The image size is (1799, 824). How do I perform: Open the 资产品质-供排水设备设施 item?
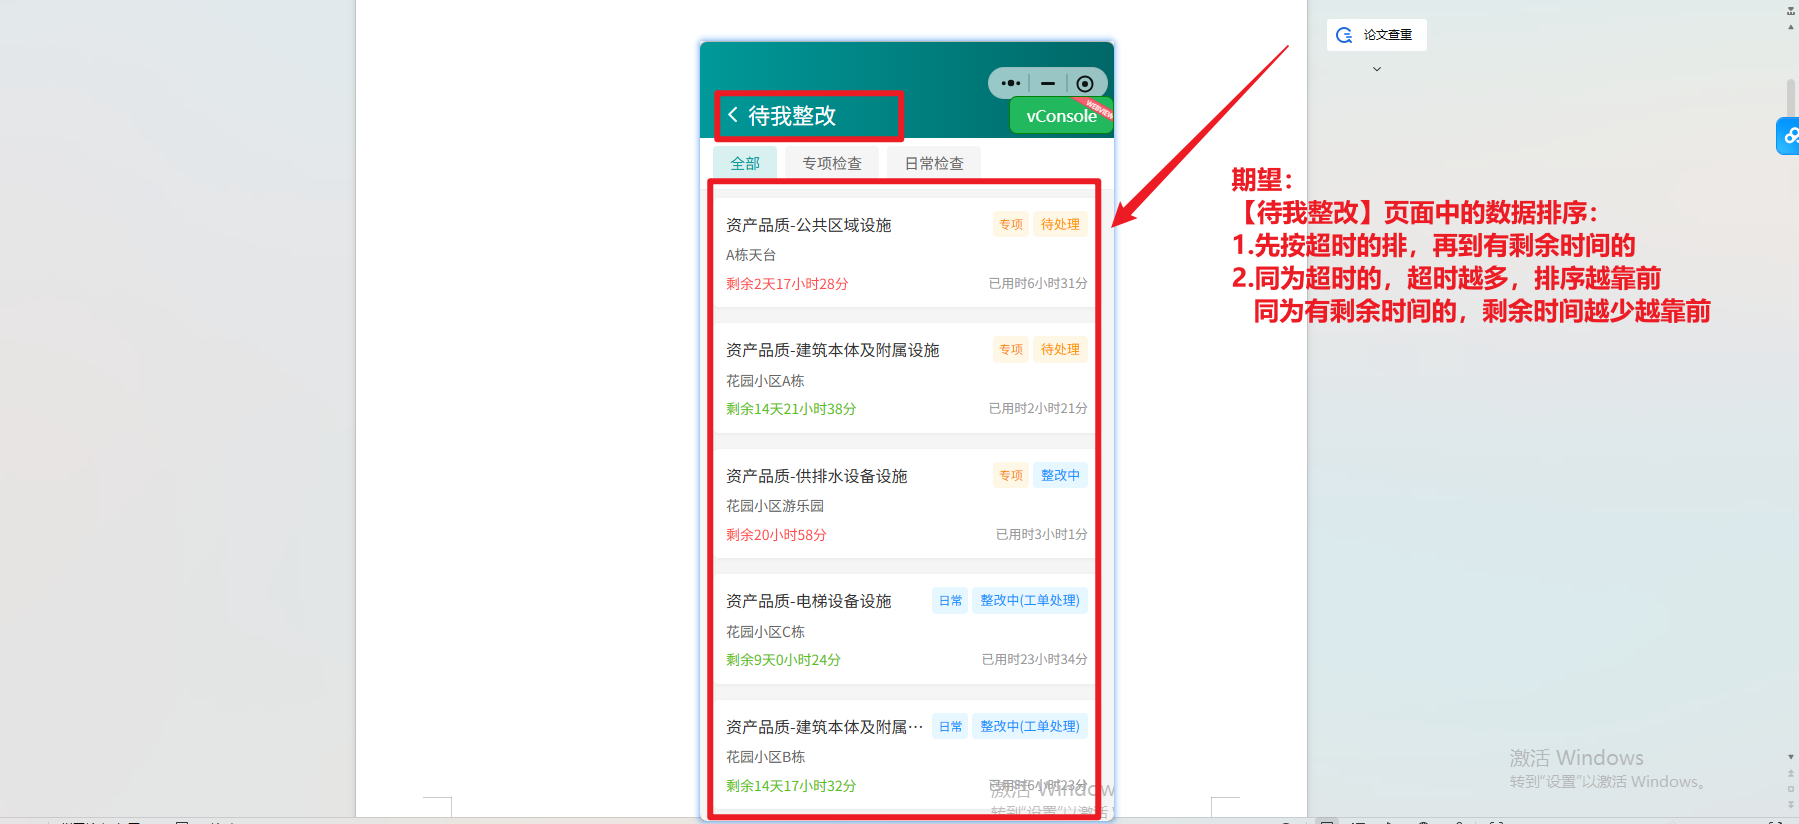point(817,476)
